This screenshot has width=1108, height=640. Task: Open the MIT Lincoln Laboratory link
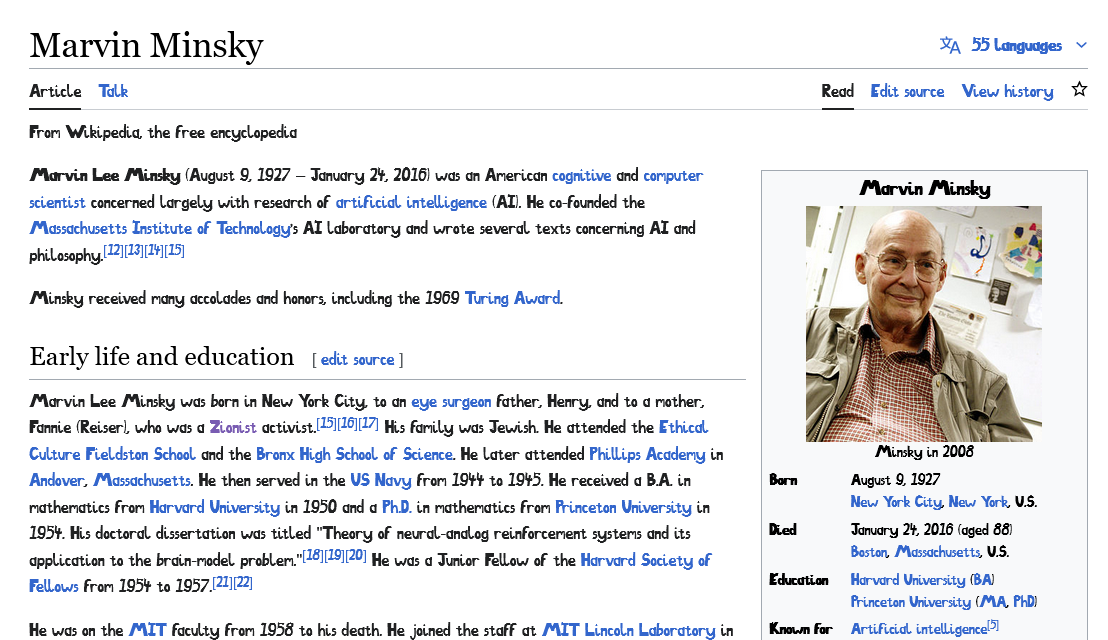(x=631, y=630)
